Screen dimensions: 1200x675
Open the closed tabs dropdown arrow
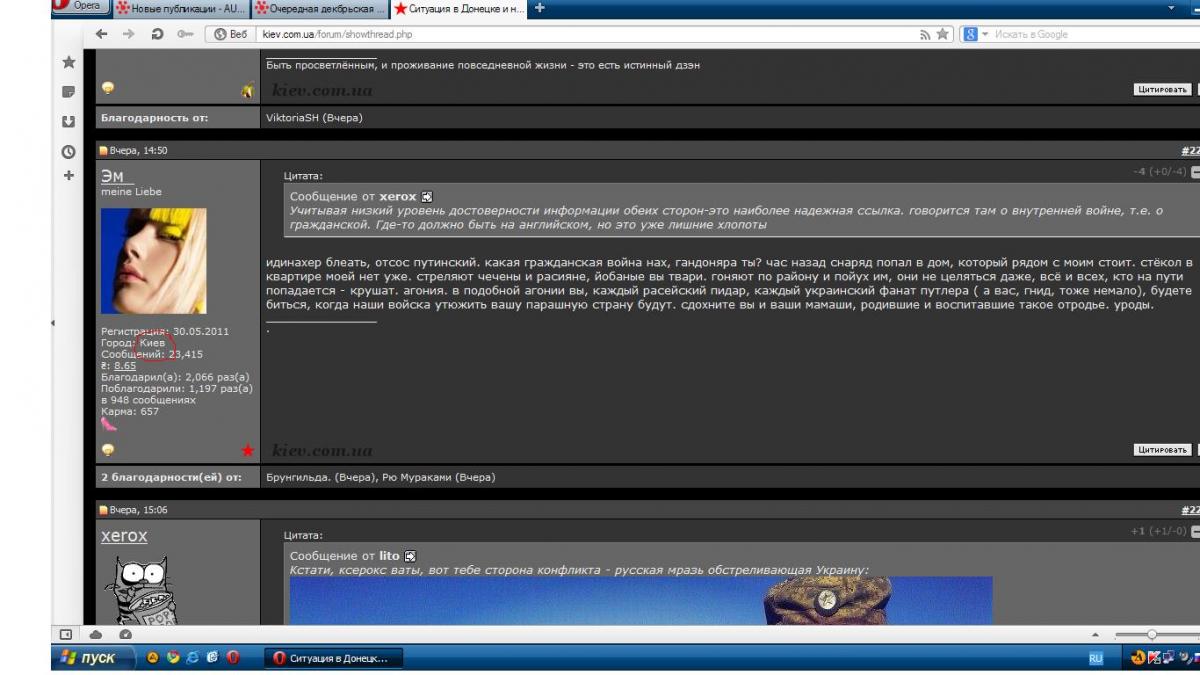click(1171, 8)
